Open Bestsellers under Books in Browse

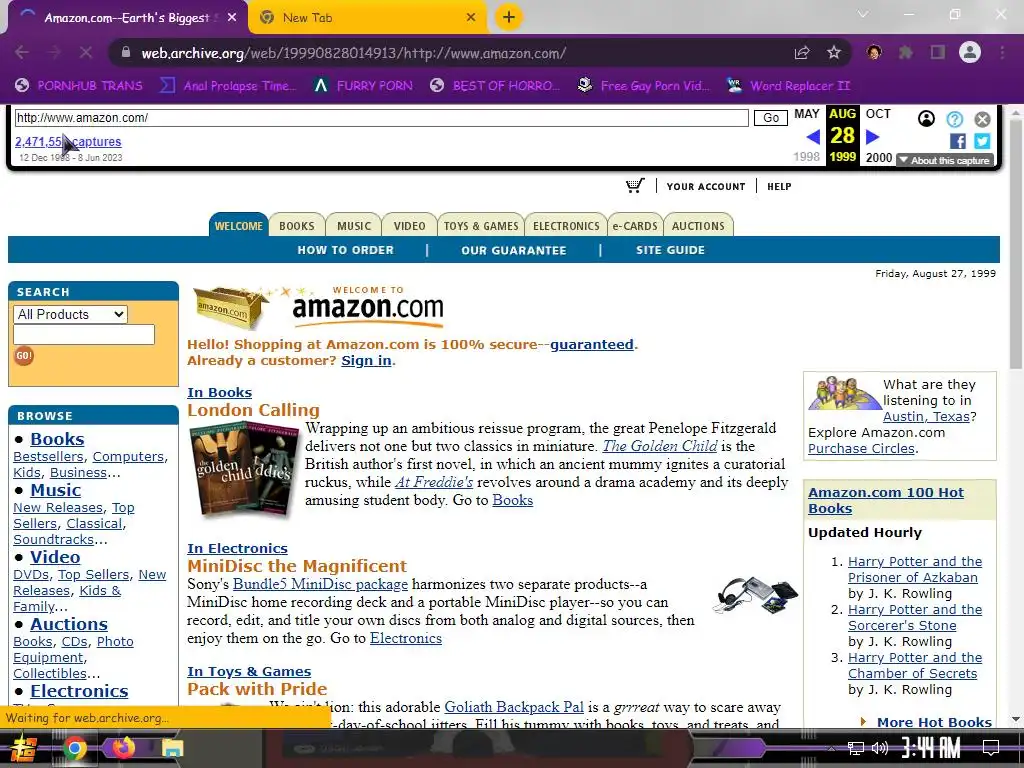[48, 456]
